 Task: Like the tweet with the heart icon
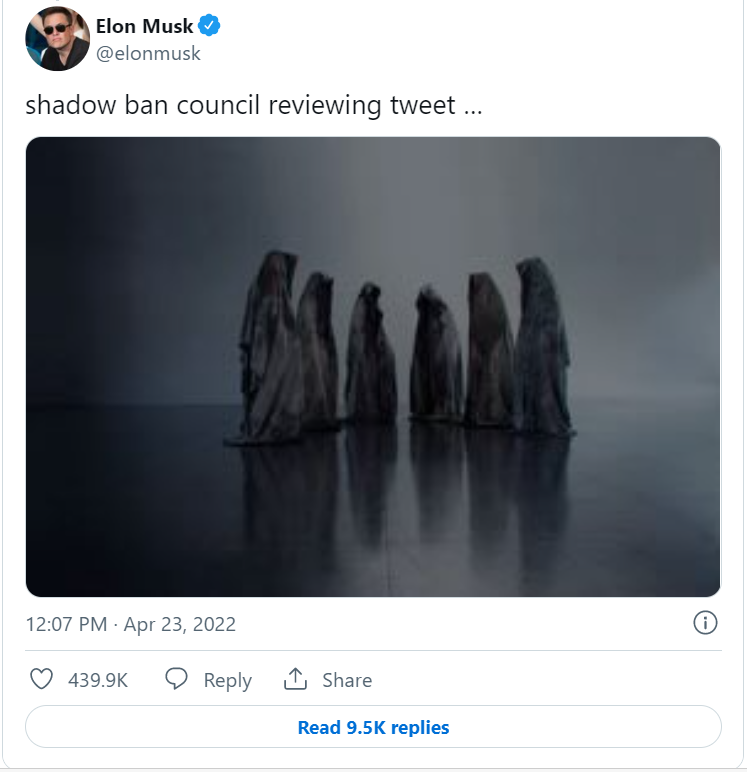[41, 680]
